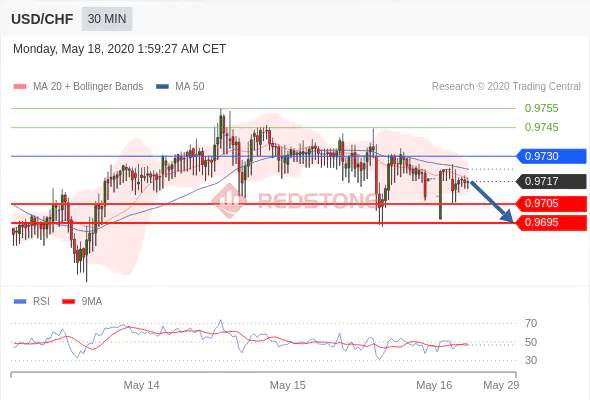Click the MA 50 legend label
This screenshot has width=590, height=400.
pyautogui.click(x=190, y=87)
